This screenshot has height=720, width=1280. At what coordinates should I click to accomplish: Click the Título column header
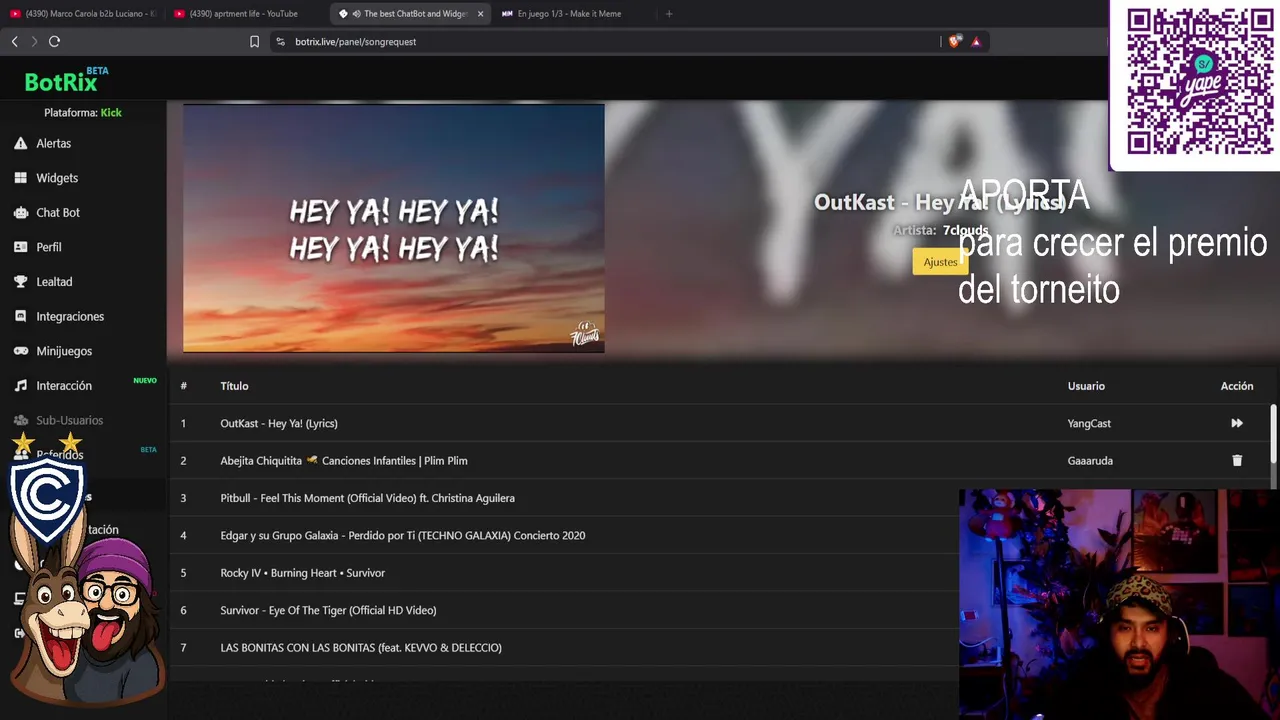[x=234, y=386]
